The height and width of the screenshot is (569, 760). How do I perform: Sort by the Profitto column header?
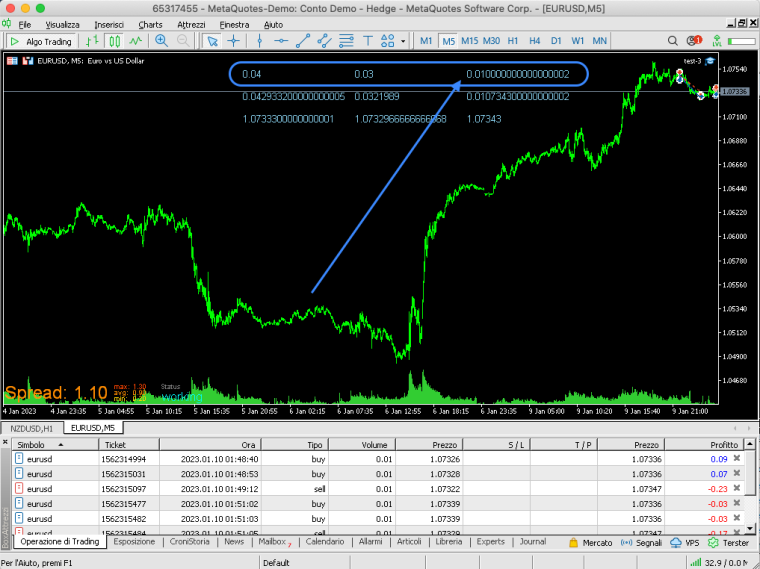click(704, 444)
